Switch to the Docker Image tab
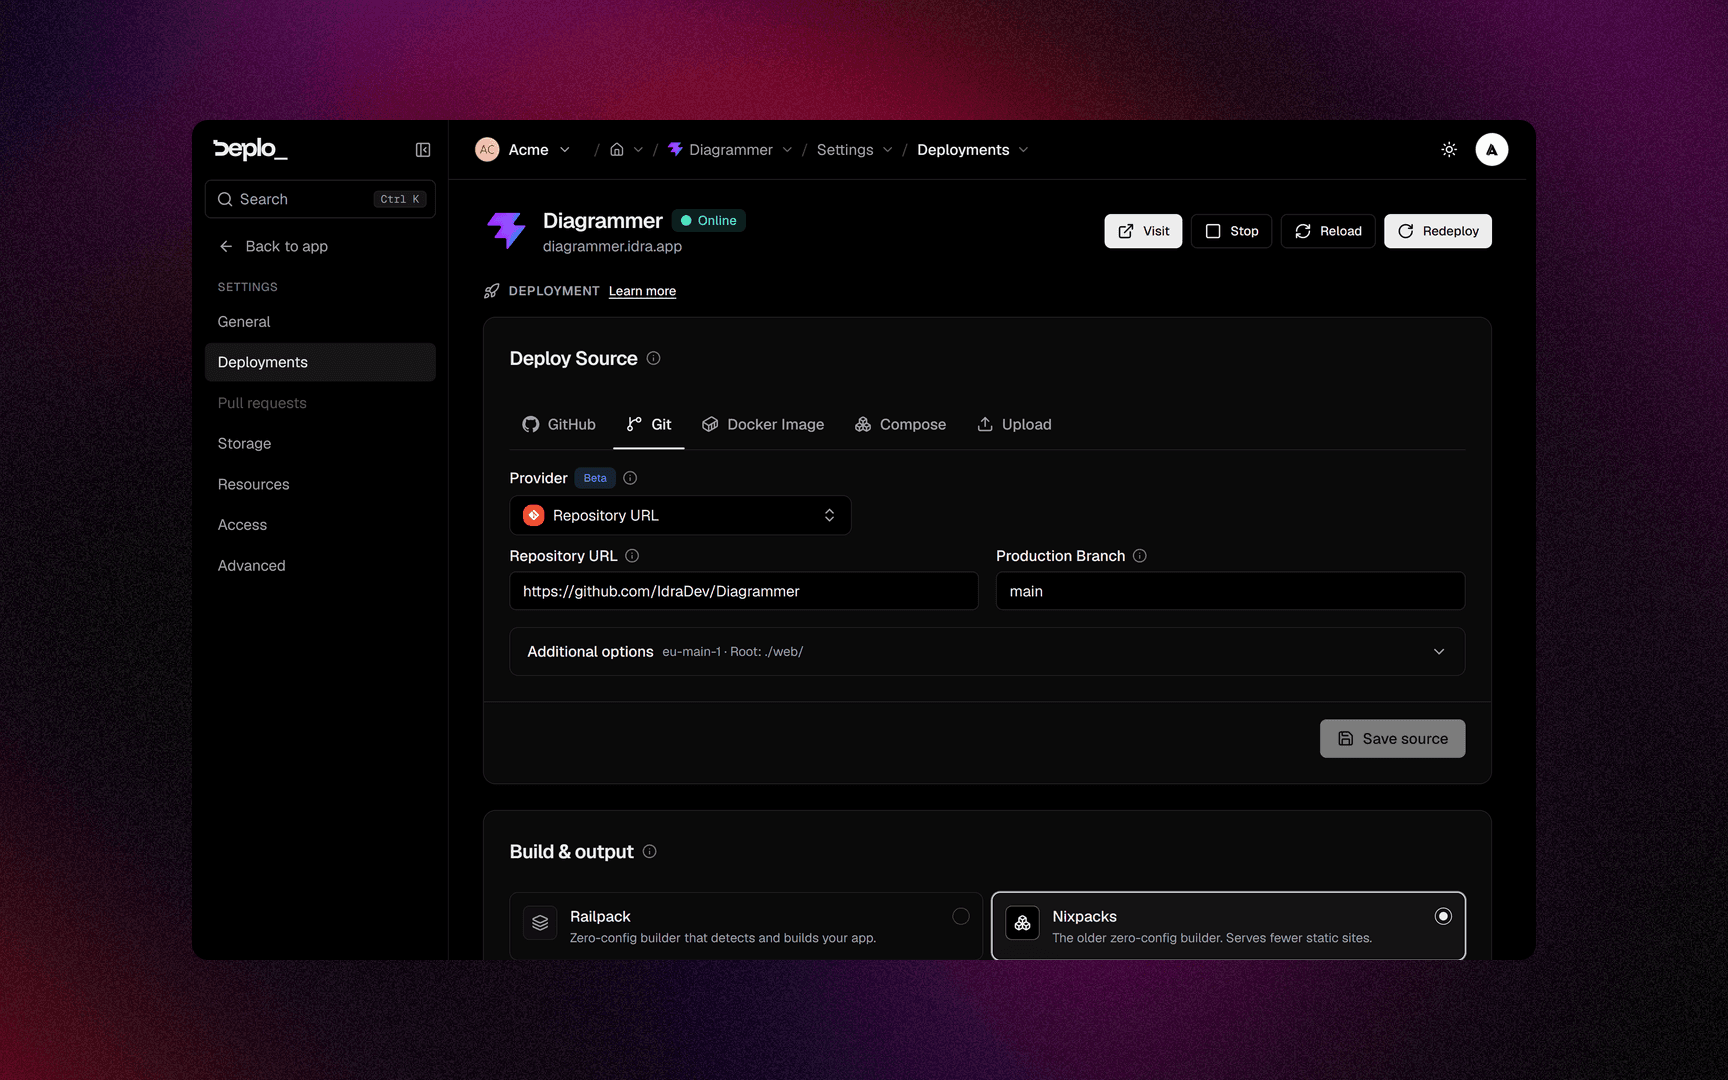The width and height of the screenshot is (1728, 1080). (763, 424)
